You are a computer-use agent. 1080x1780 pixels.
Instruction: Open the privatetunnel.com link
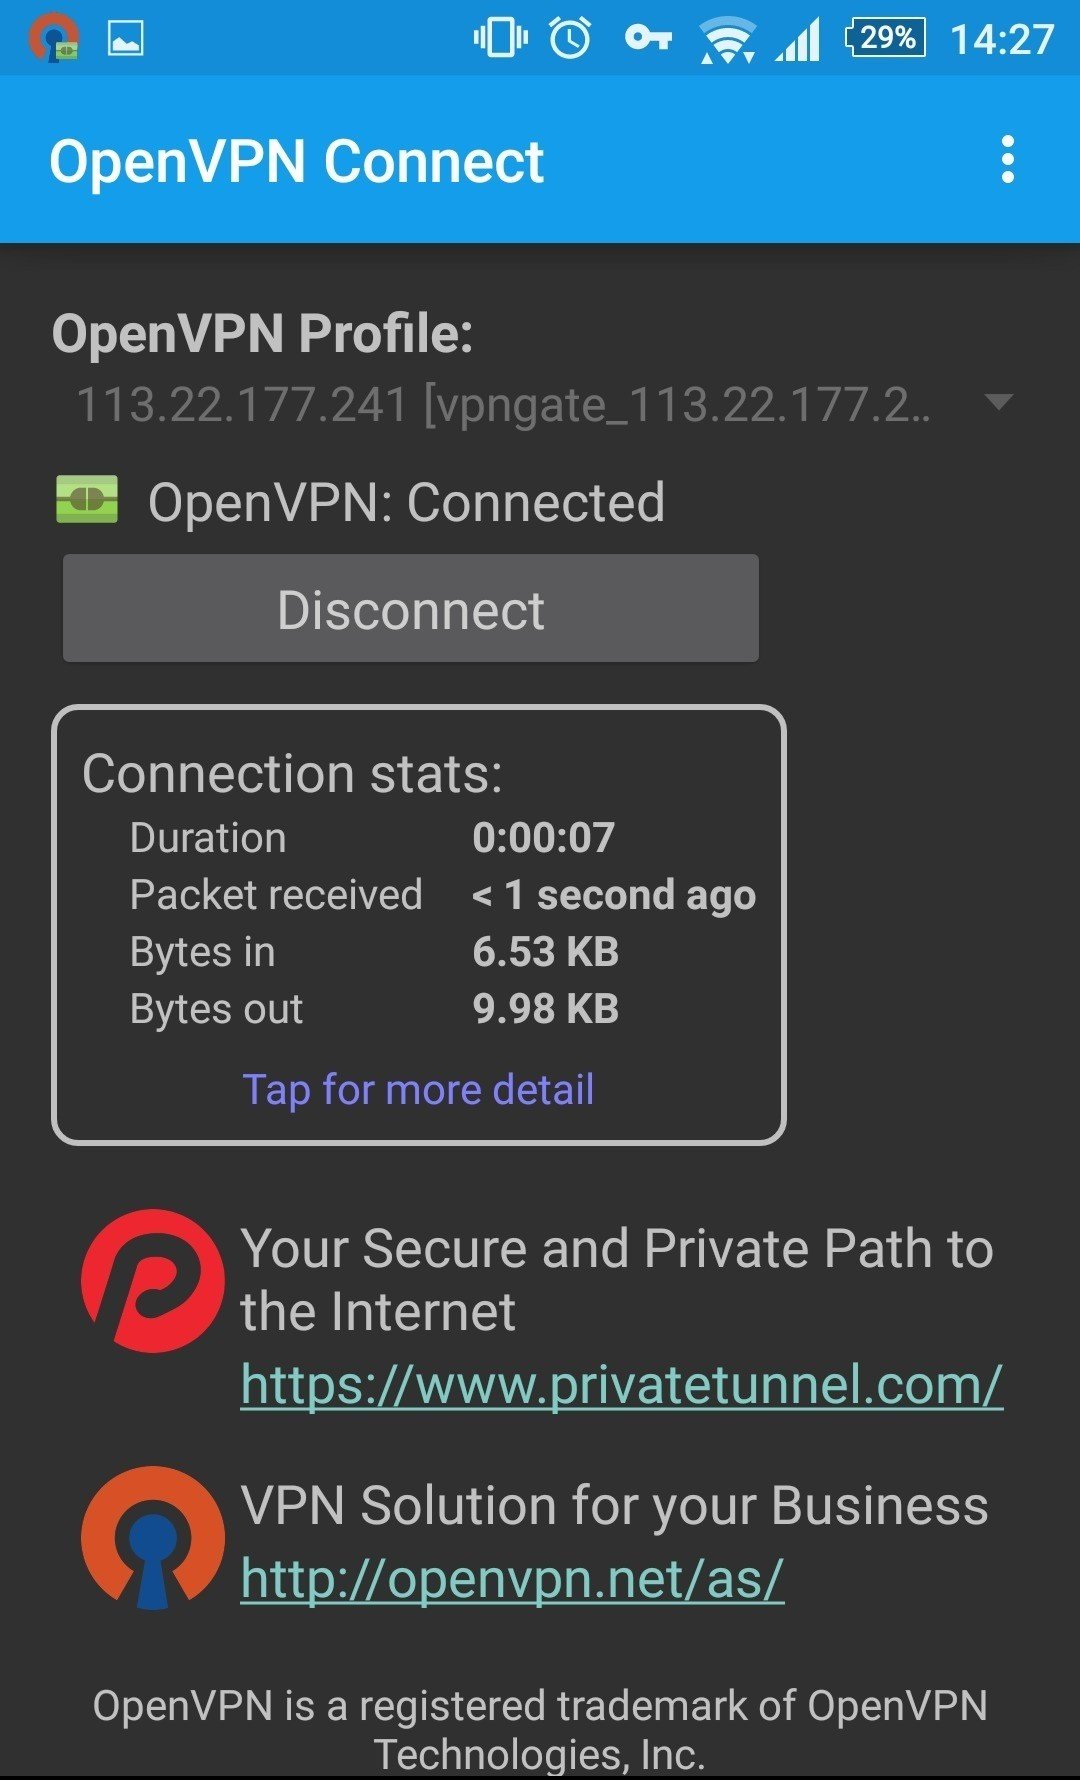pyautogui.click(x=621, y=1385)
